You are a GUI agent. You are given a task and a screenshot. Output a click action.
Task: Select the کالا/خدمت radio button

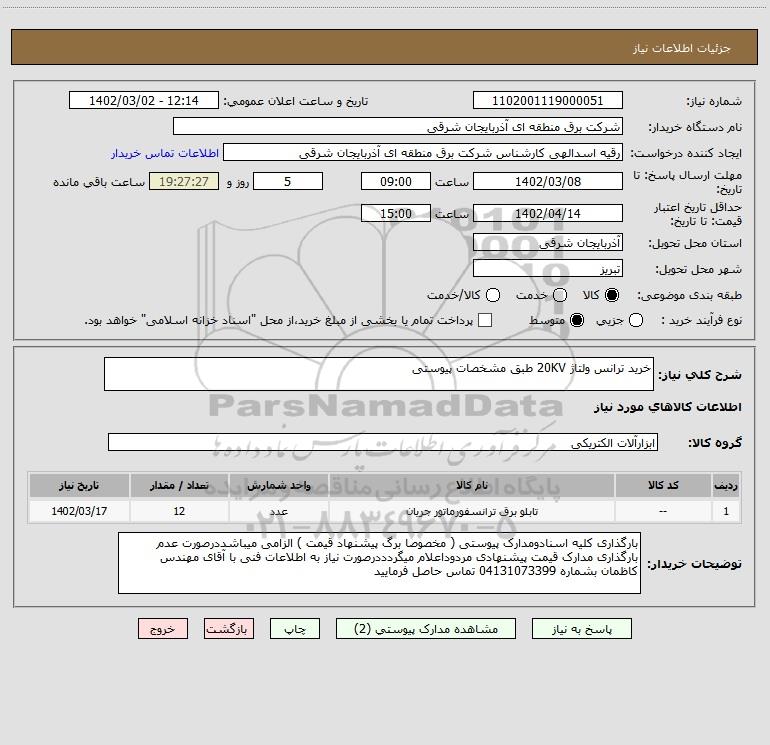[493, 295]
